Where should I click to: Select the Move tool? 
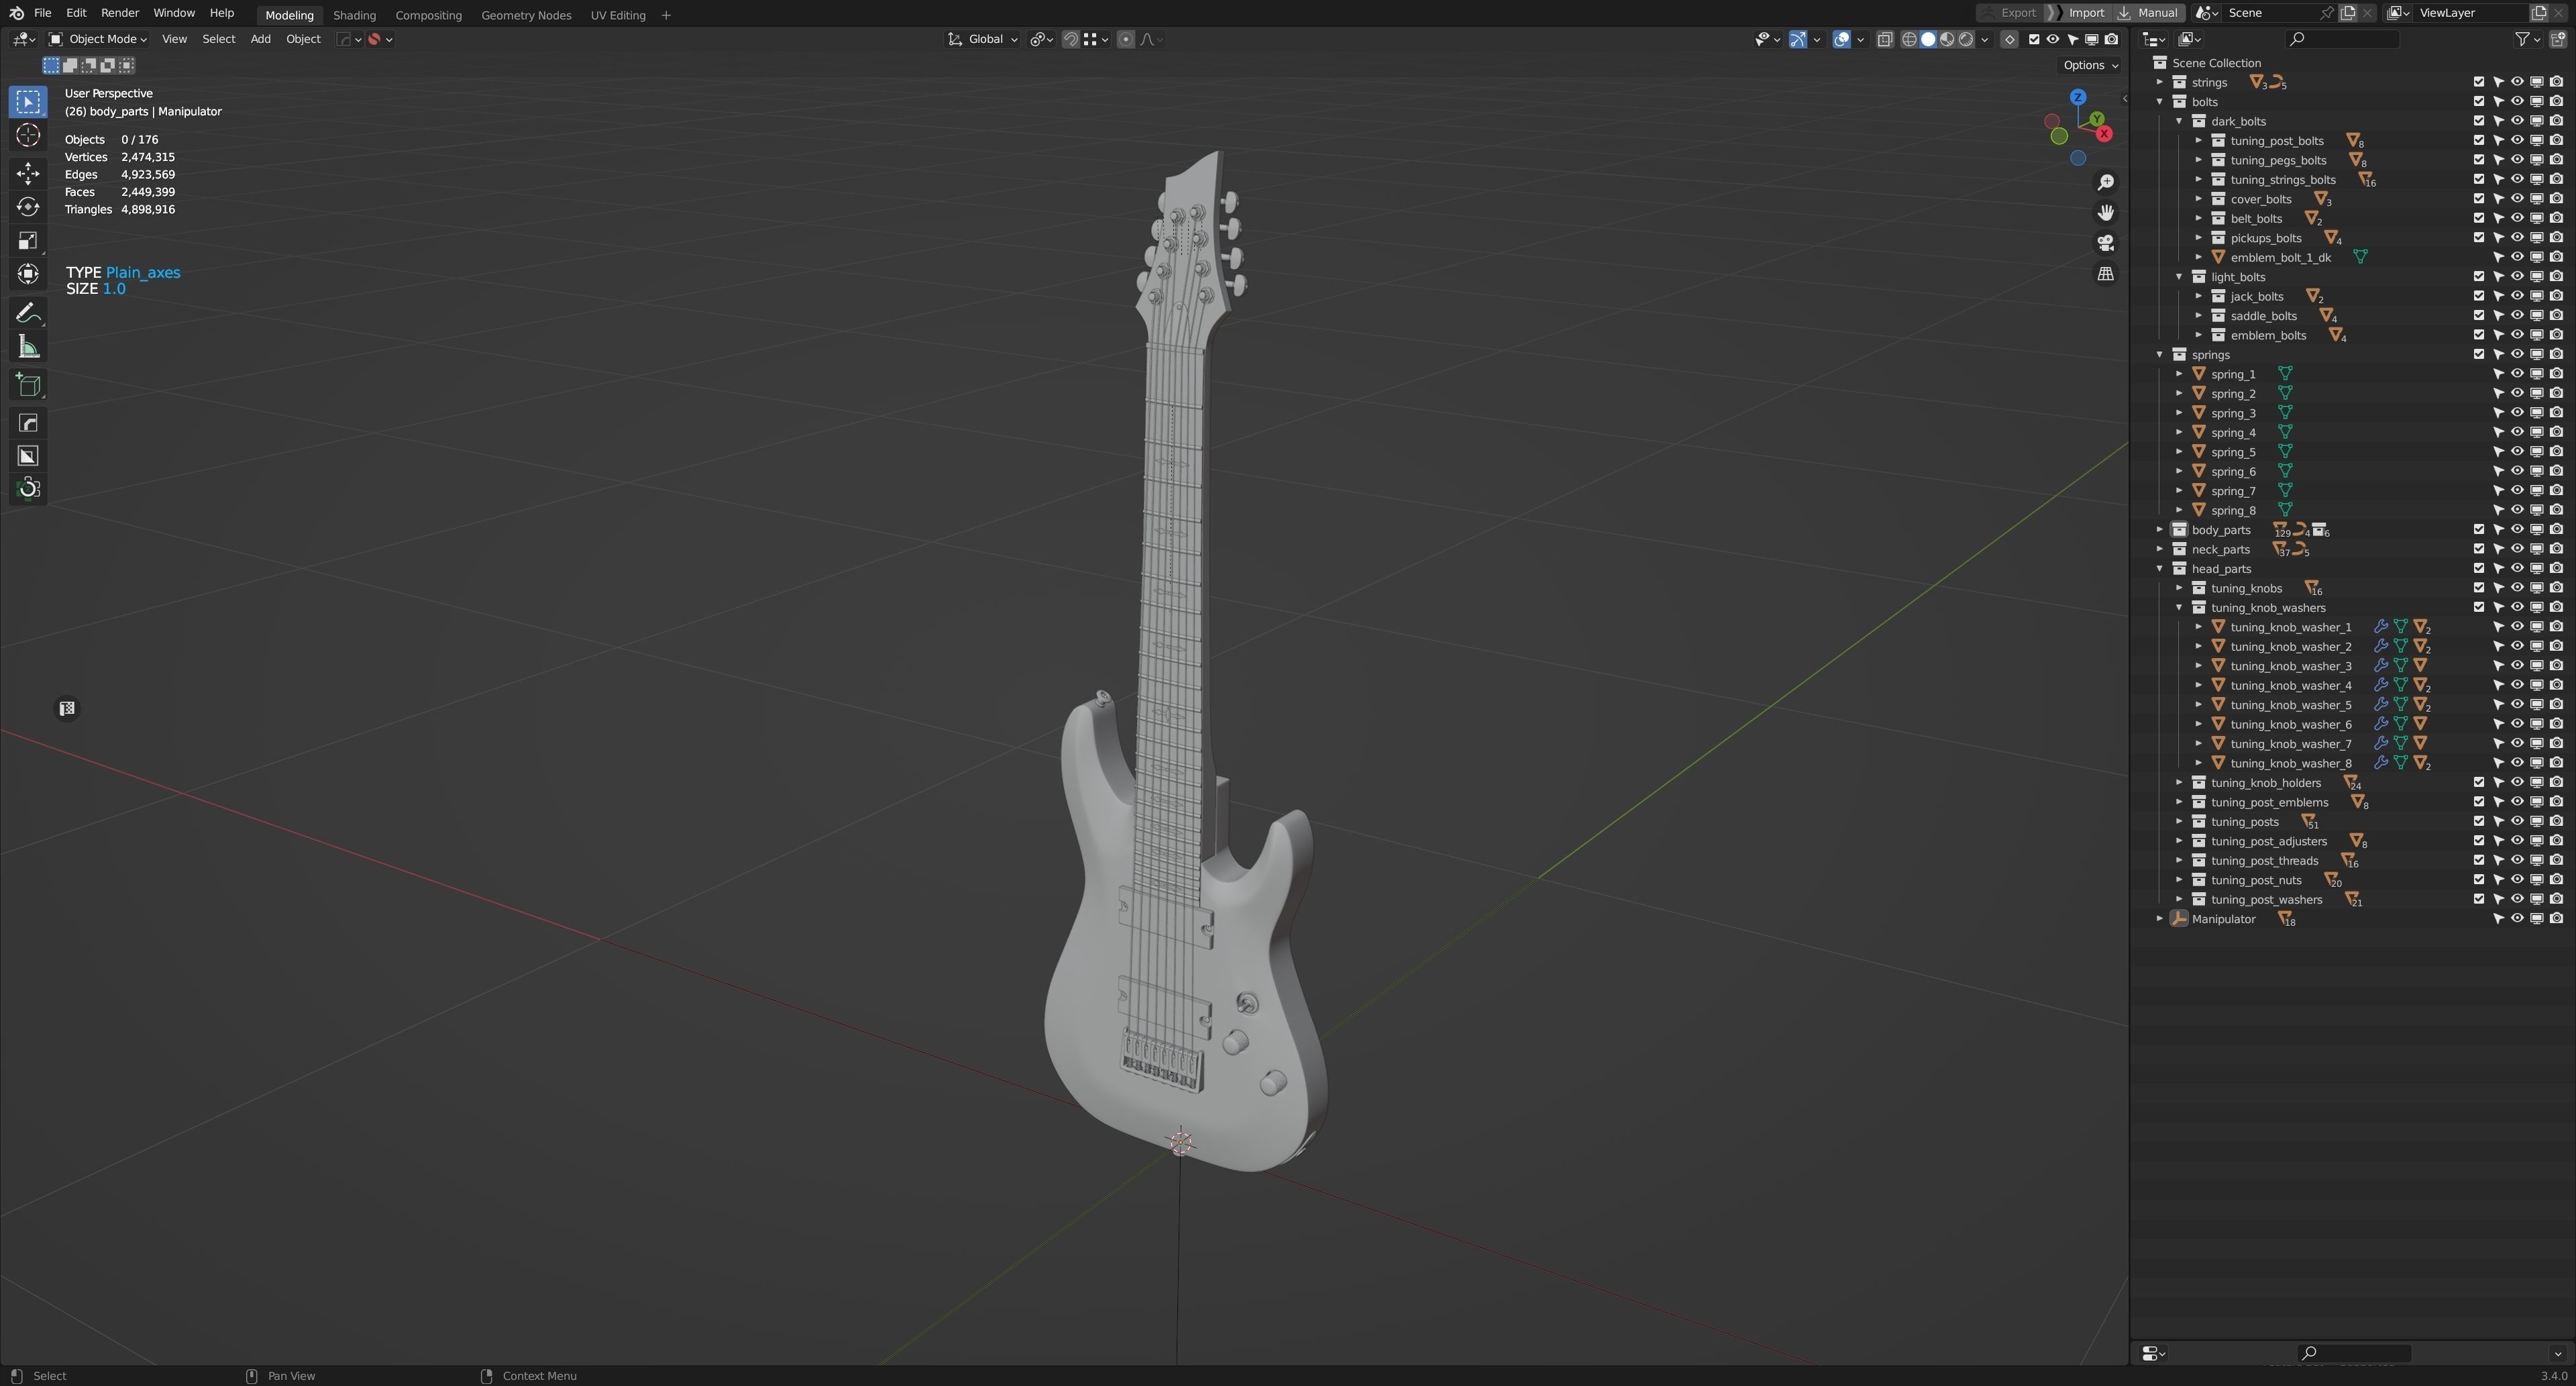click(28, 174)
